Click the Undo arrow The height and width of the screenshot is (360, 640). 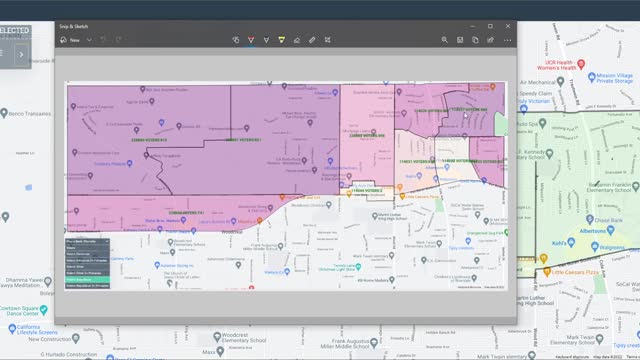tap(103, 40)
